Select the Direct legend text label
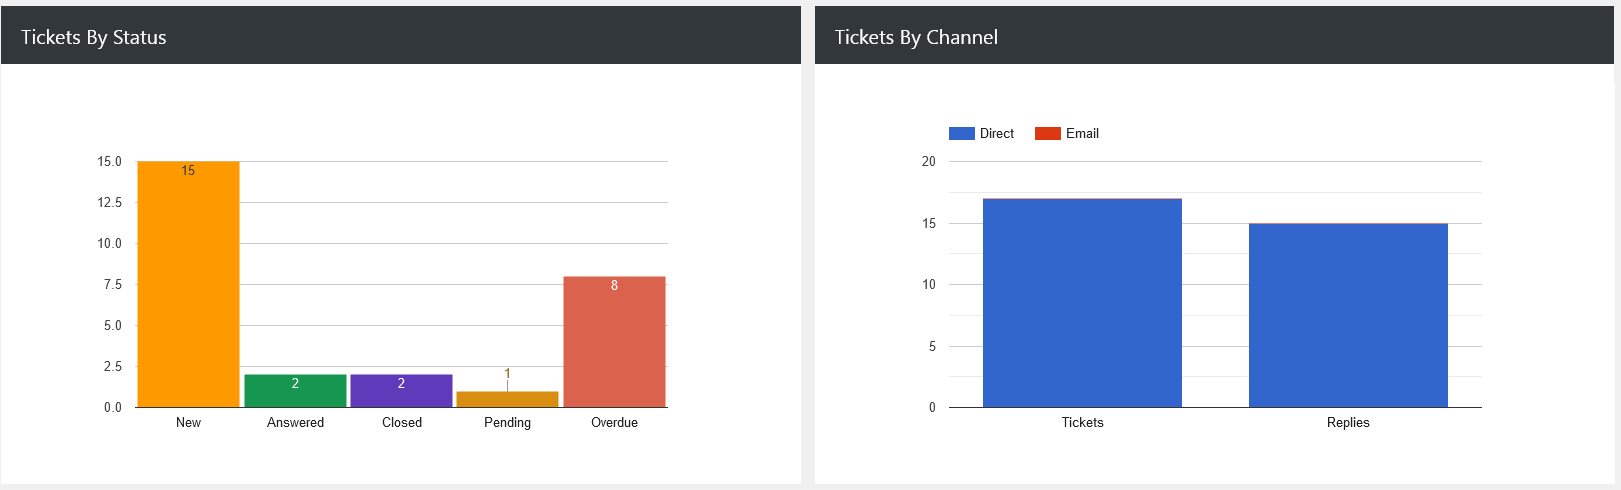Viewport: 1621px width, 490px height. coord(997,134)
